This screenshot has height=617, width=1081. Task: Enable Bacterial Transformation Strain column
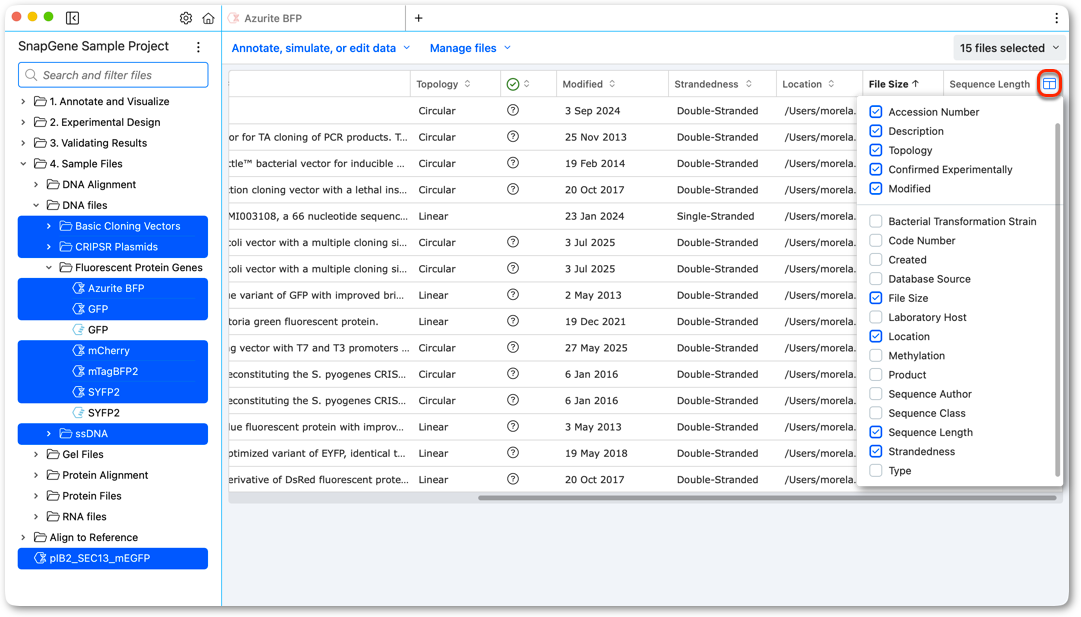click(x=876, y=221)
